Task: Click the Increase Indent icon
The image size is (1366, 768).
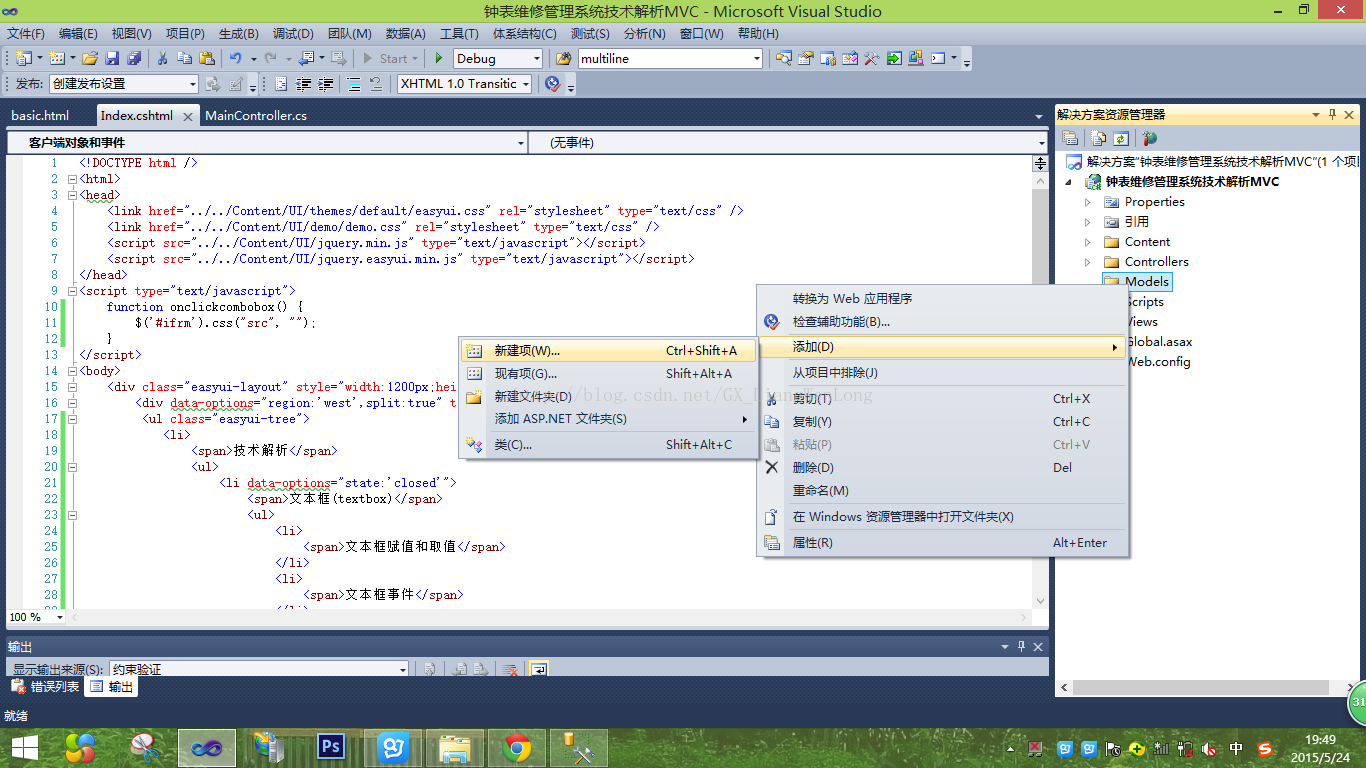Action: (325, 84)
